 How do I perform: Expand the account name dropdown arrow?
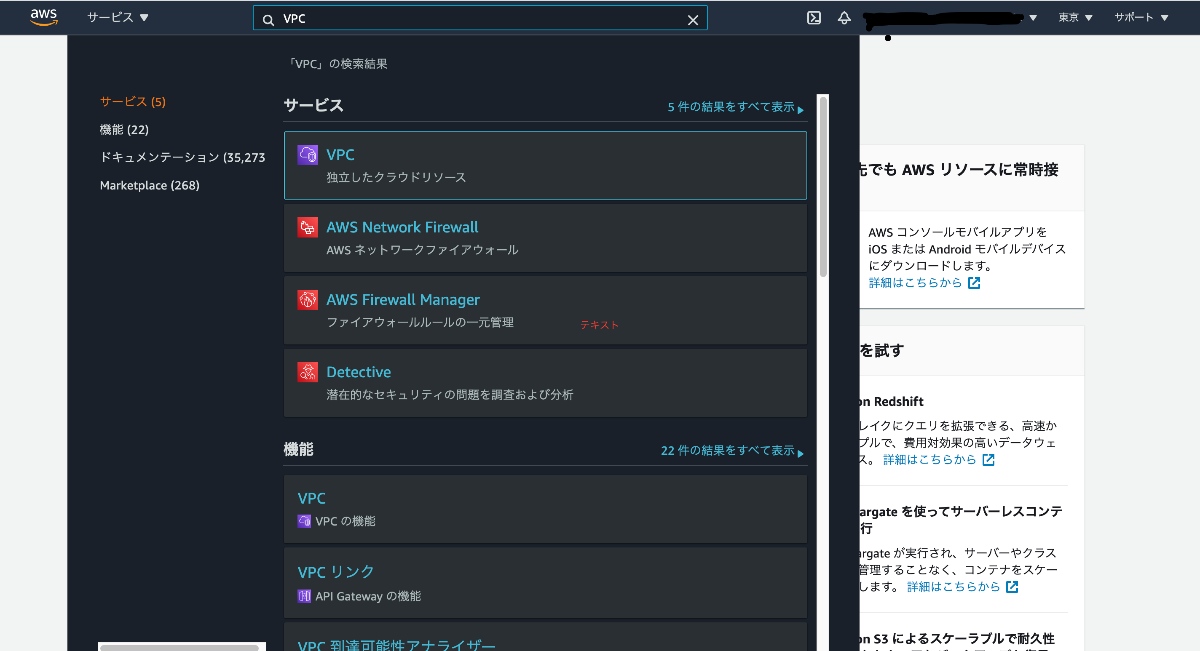point(1033,18)
